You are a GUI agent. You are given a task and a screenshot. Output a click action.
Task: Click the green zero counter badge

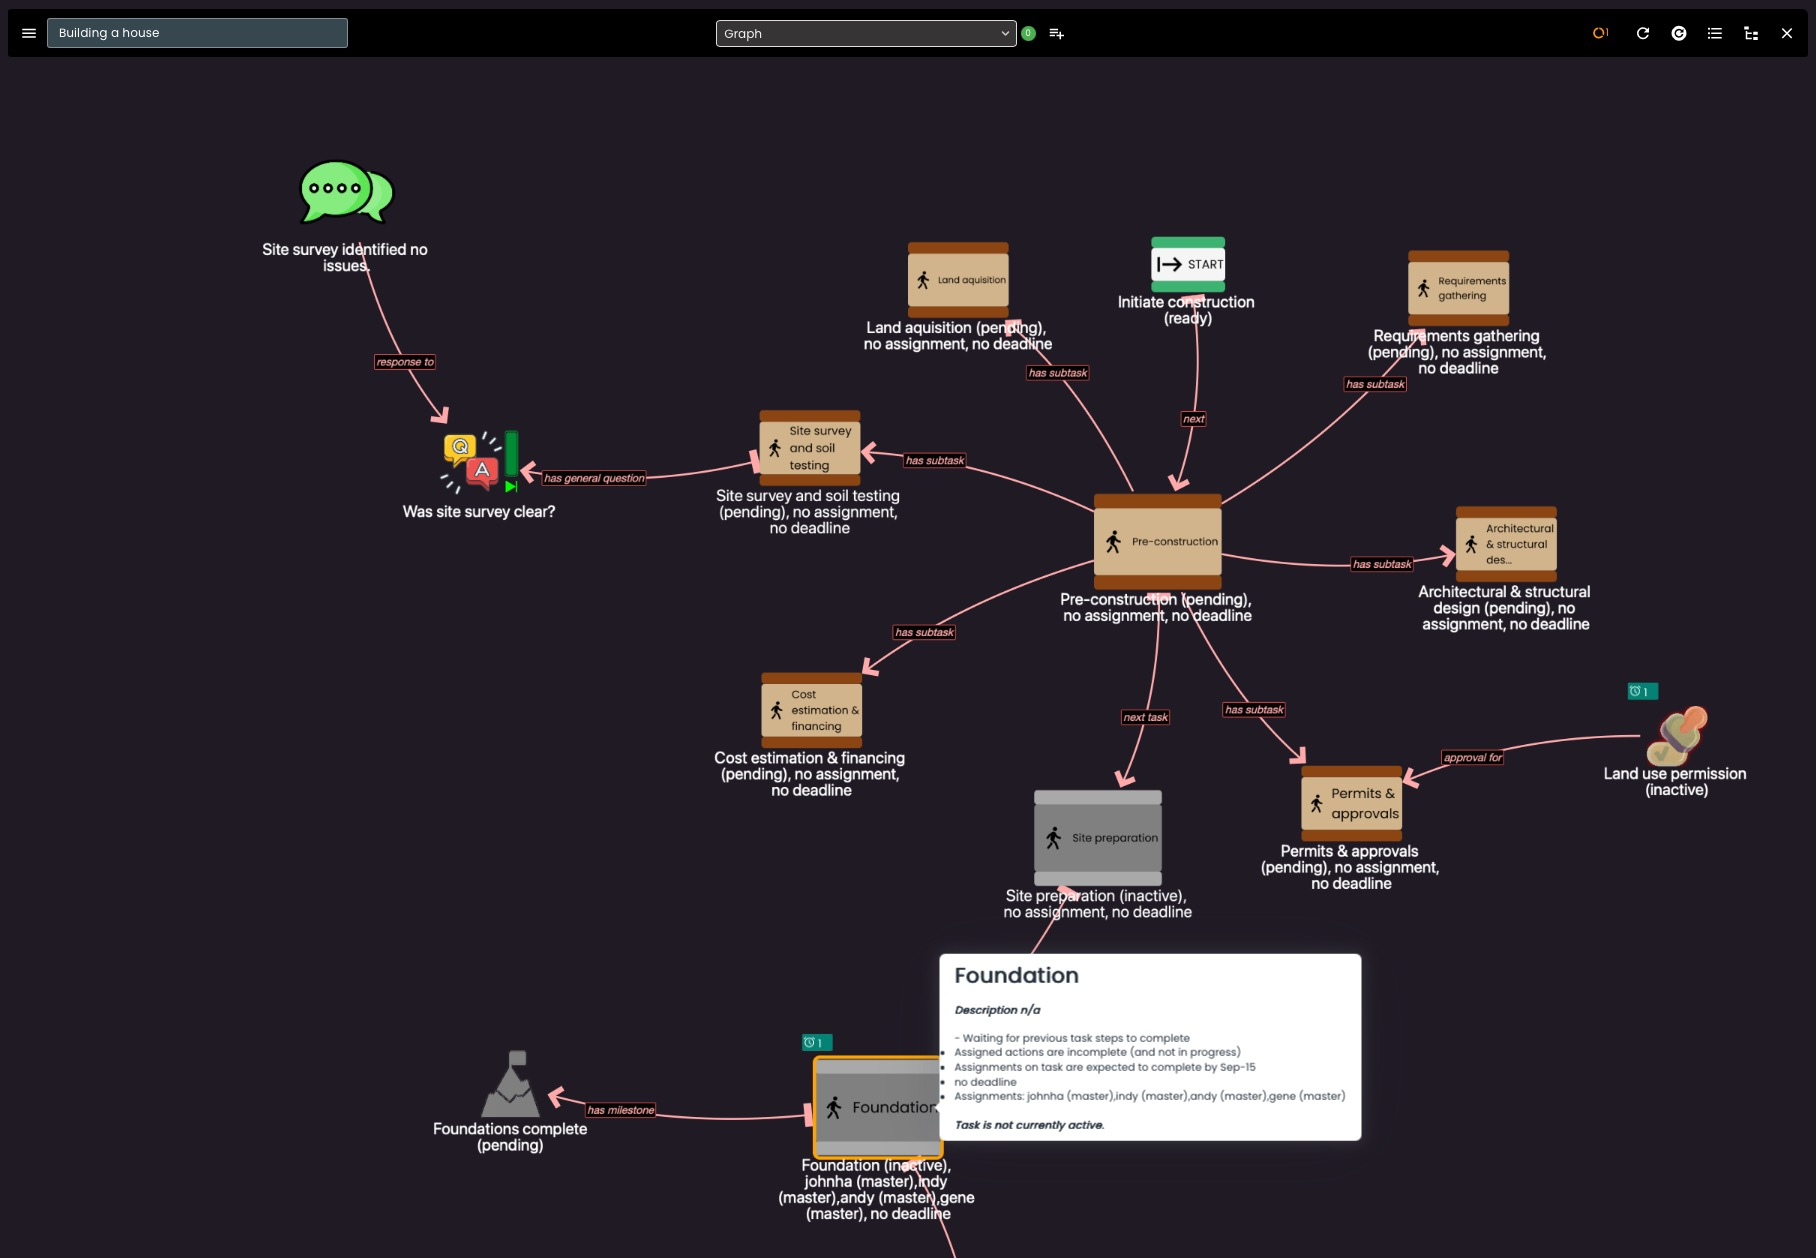click(1028, 33)
